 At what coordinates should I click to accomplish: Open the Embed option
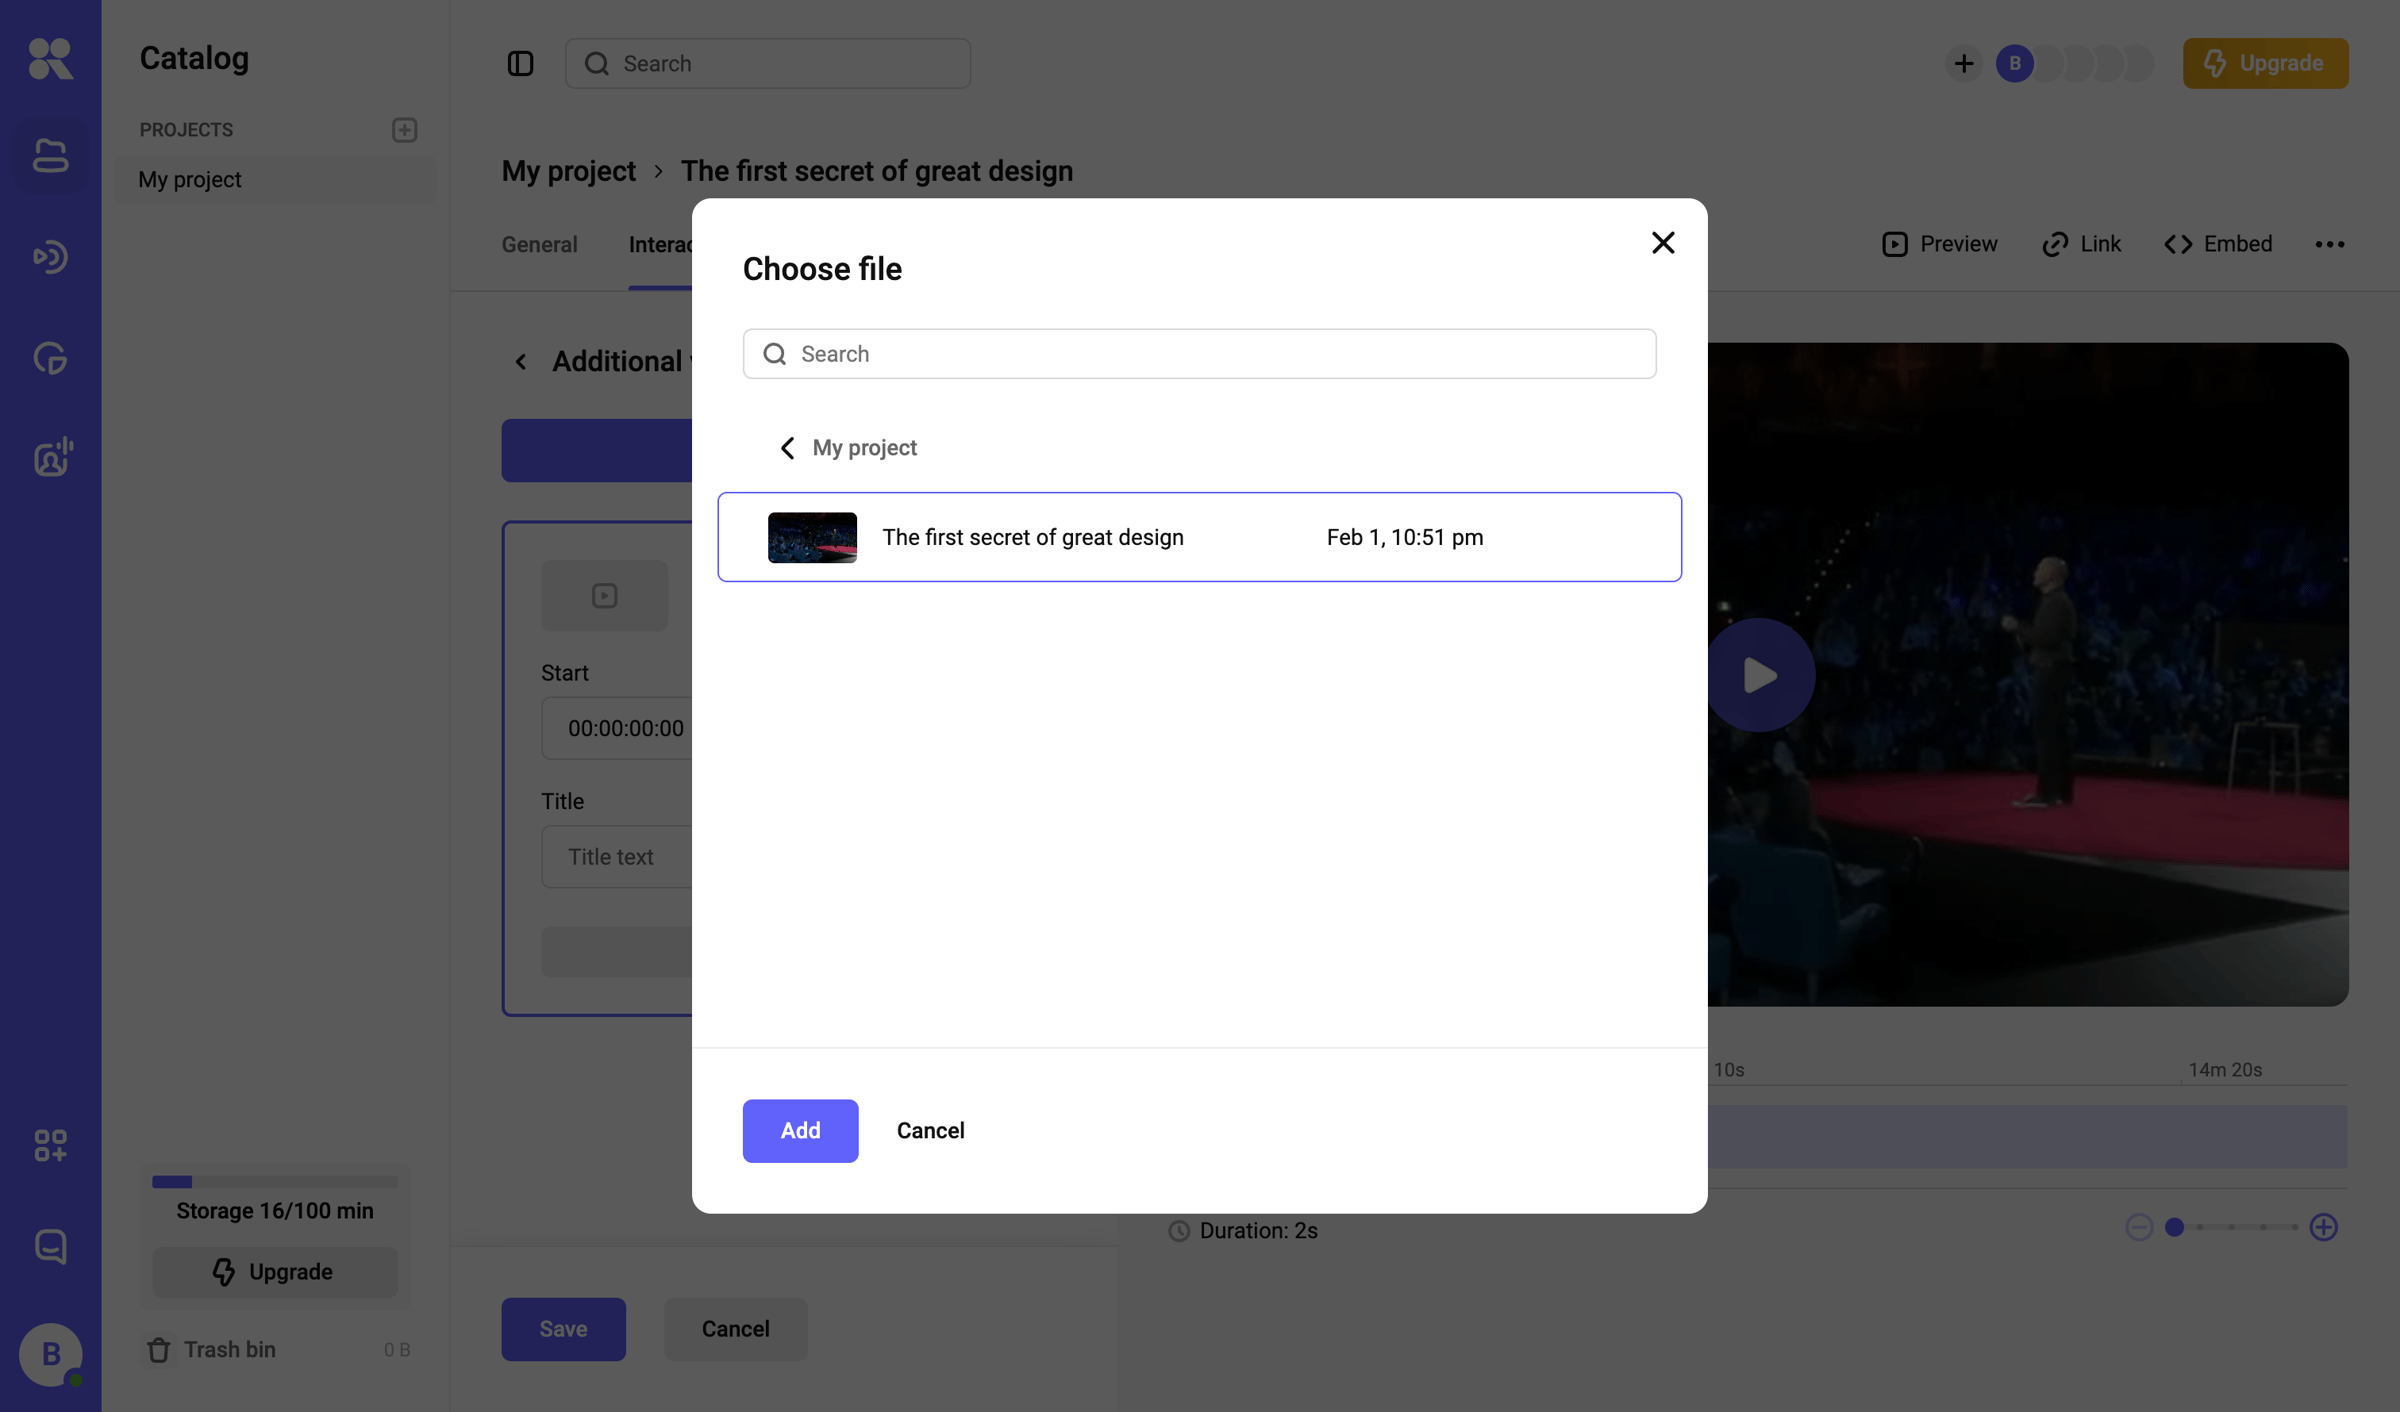coord(2219,244)
